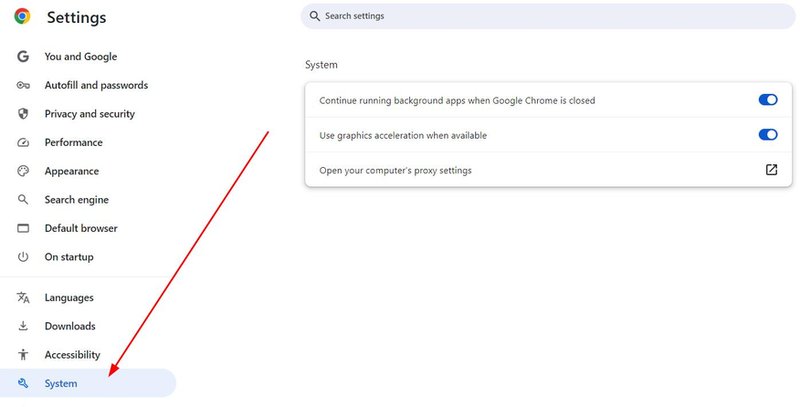Click the magnifier icon in the search bar
Image resolution: width=800 pixels, height=407 pixels.
tap(315, 16)
